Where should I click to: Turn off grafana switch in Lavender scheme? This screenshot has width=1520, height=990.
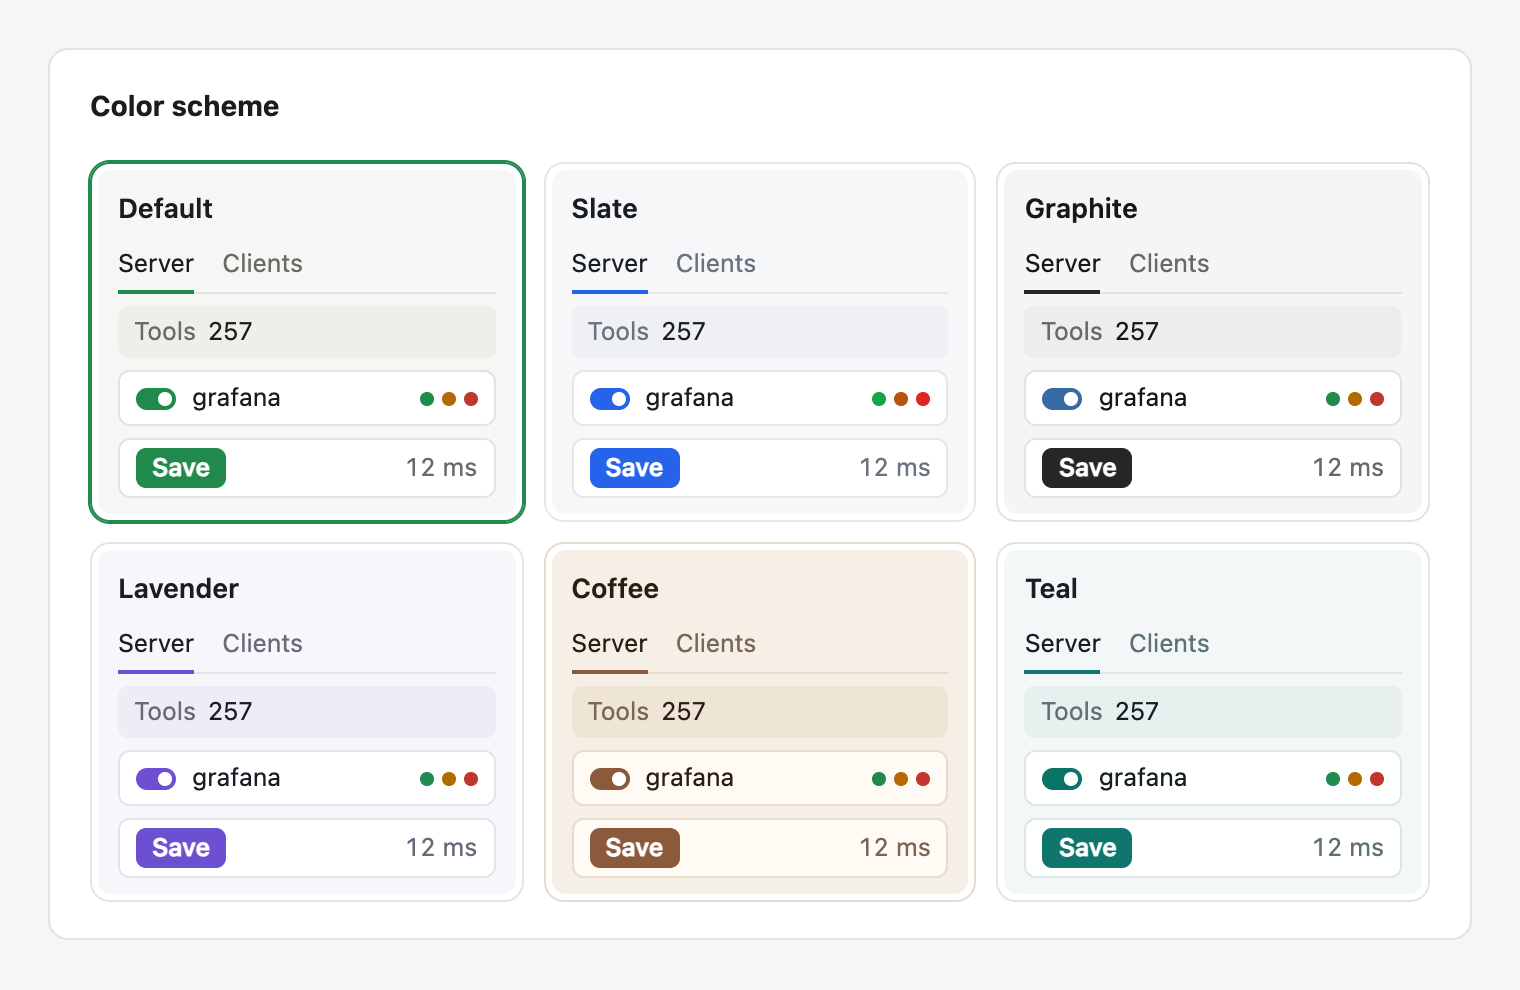tap(156, 779)
